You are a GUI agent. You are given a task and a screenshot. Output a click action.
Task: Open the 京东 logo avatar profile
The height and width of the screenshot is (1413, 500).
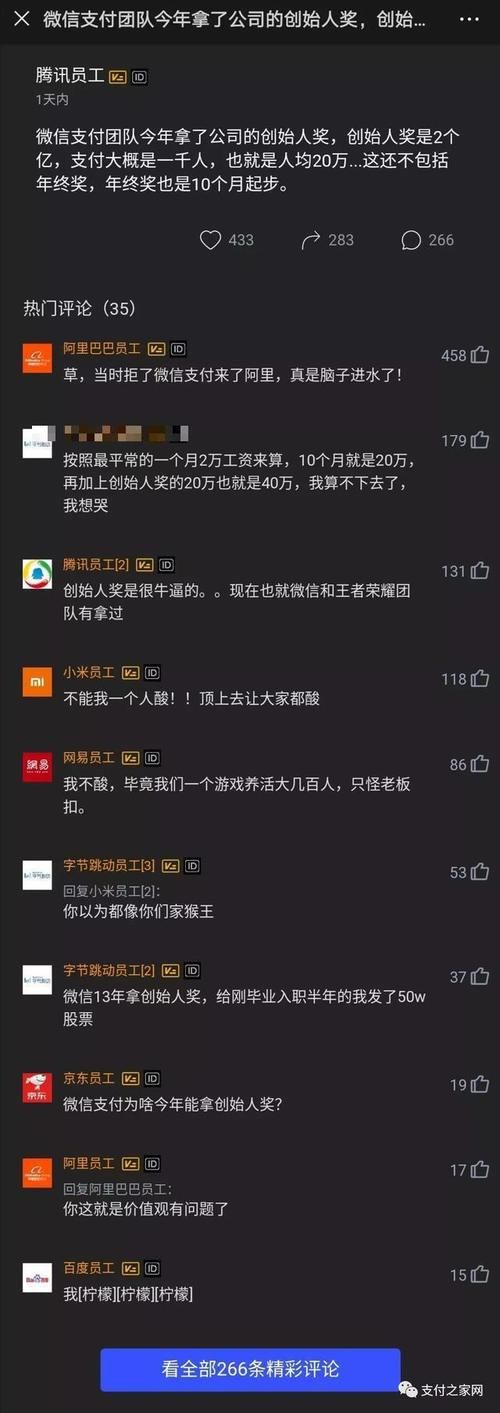click(x=37, y=1087)
